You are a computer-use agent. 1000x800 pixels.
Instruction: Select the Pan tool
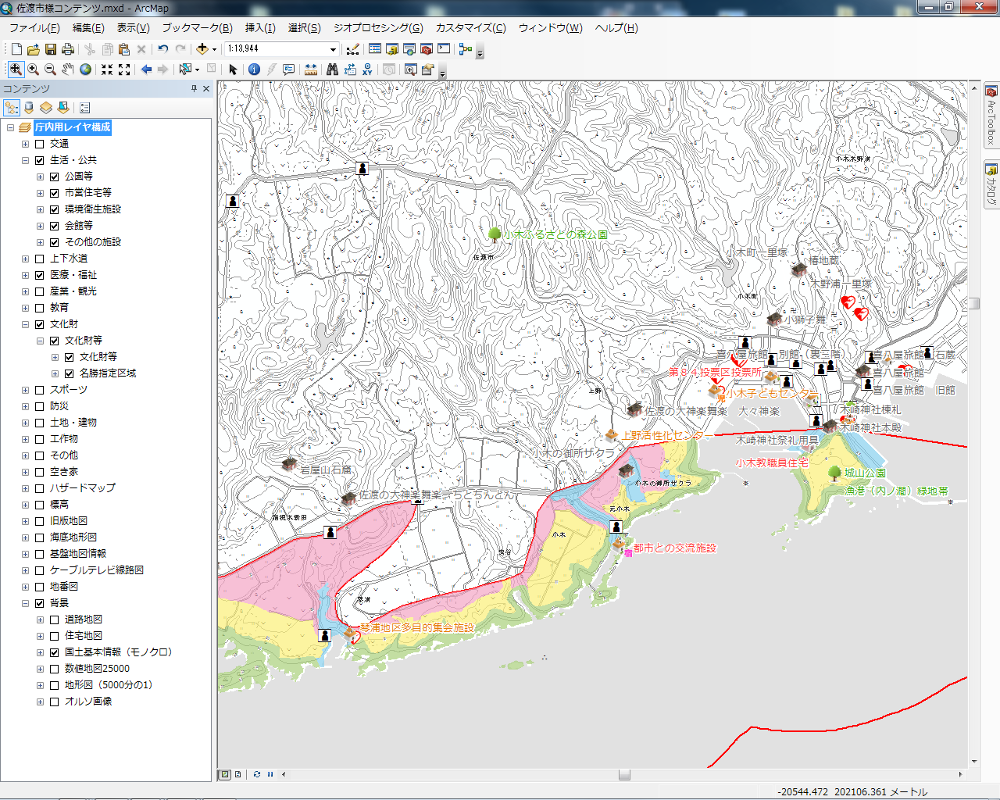click(x=68, y=68)
